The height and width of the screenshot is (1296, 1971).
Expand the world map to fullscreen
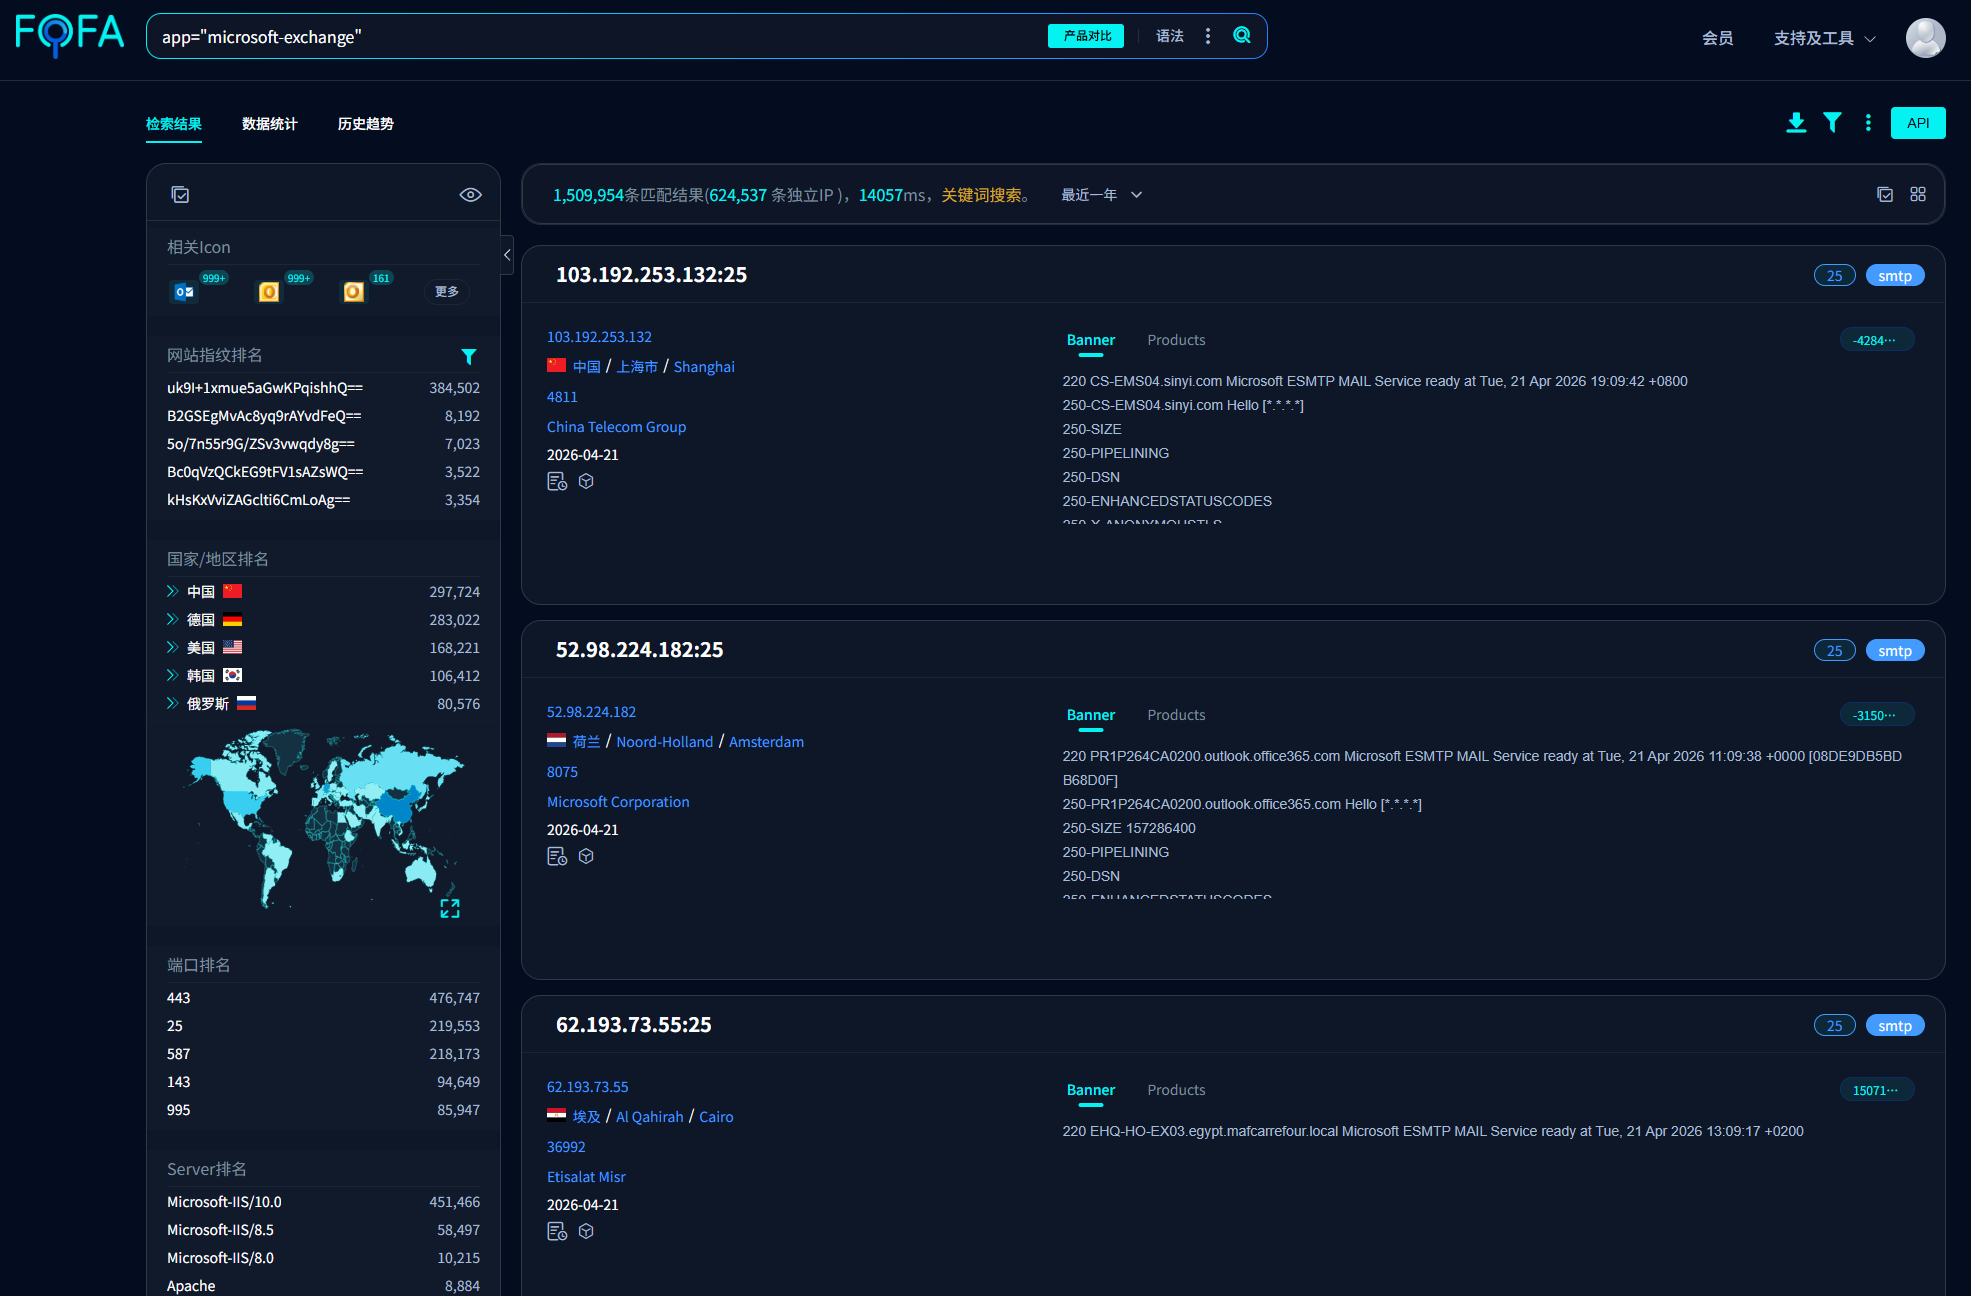coord(450,908)
